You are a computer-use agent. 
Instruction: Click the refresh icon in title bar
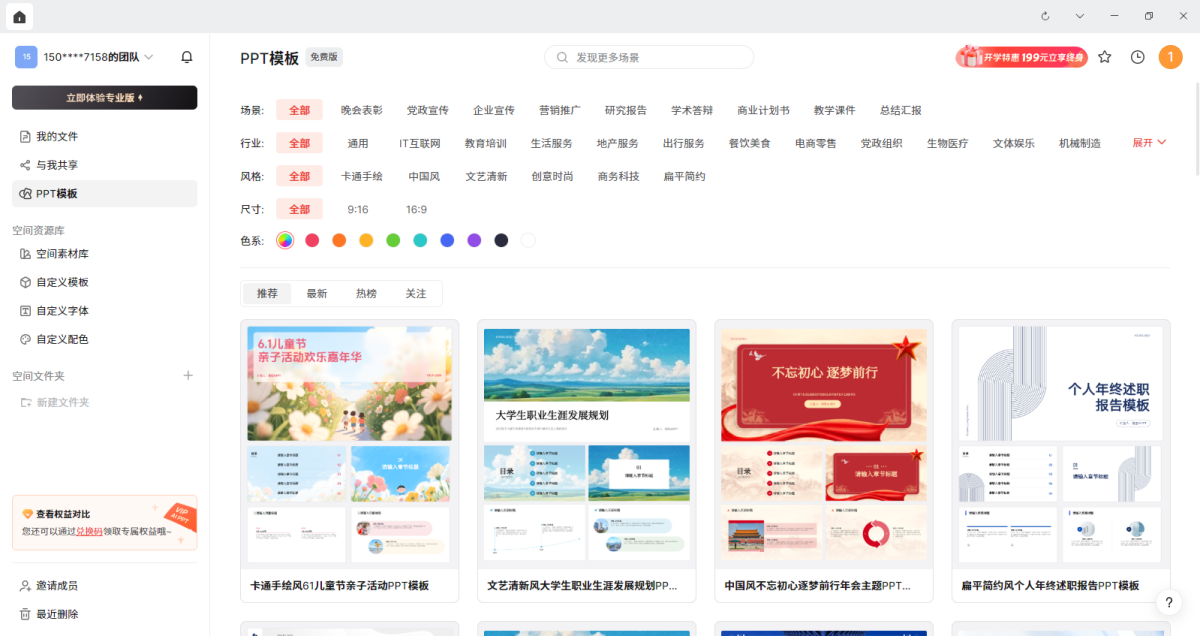click(1045, 16)
